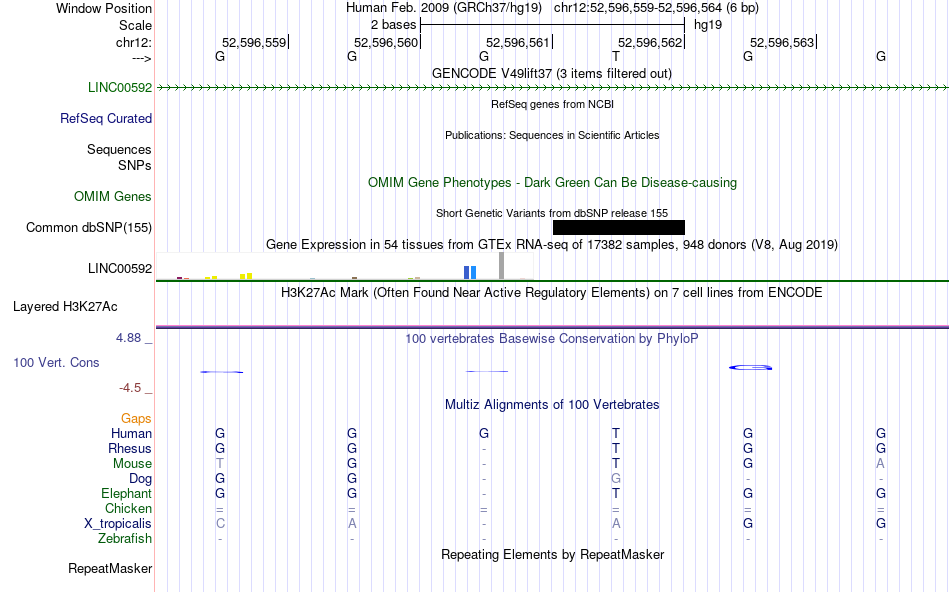950x592 pixels.
Task: Click the X_tropicalis species label
Action: (118, 524)
